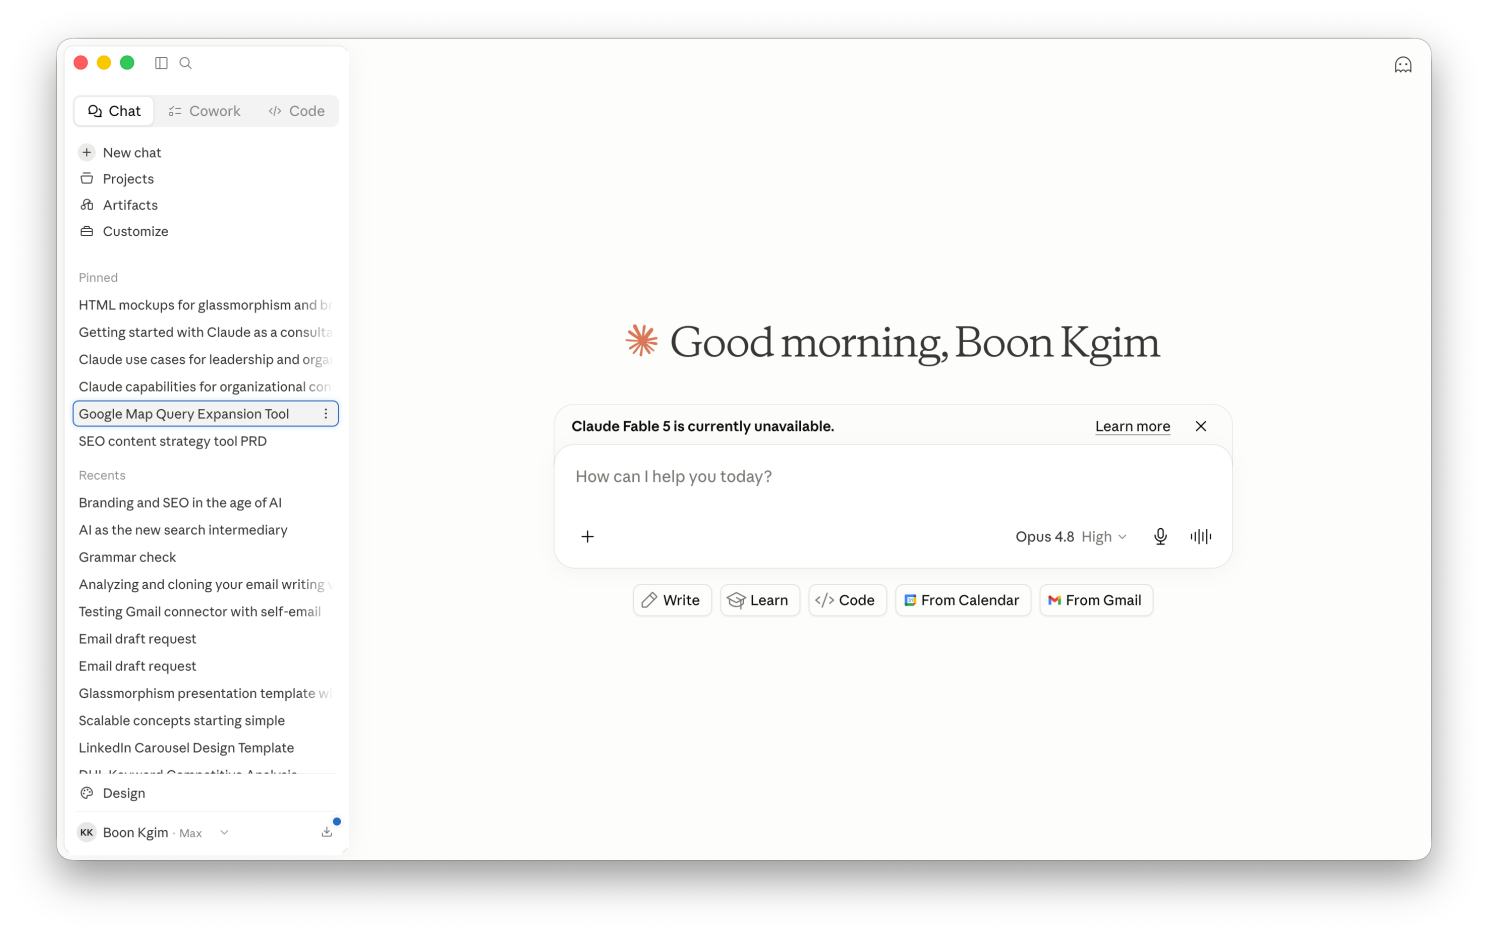This screenshot has height=935, width=1488.
Task: Click the Learn suggestion button
Action: coord(760,600)
